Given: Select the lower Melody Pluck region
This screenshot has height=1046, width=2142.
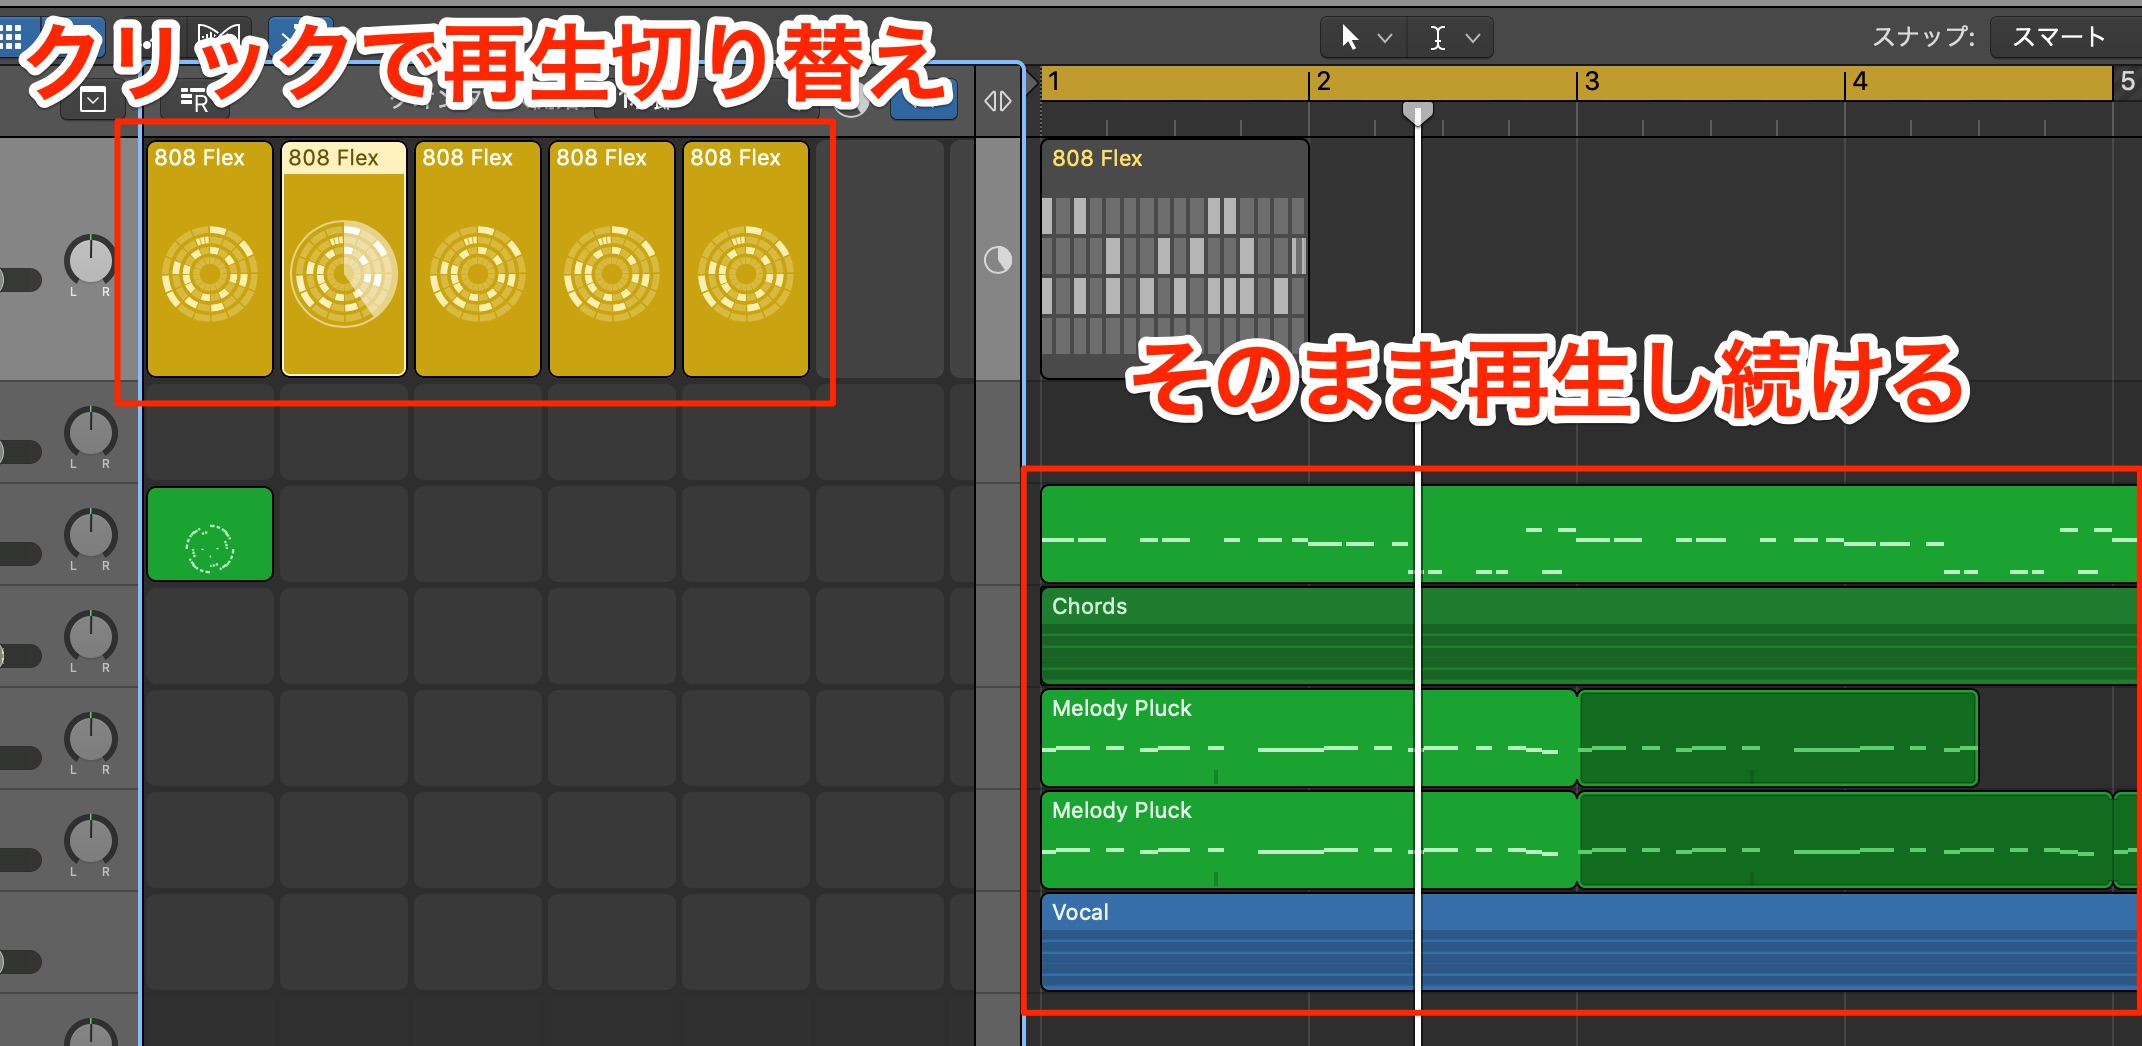Looking at the screenshot, I should pos(1309,840).
